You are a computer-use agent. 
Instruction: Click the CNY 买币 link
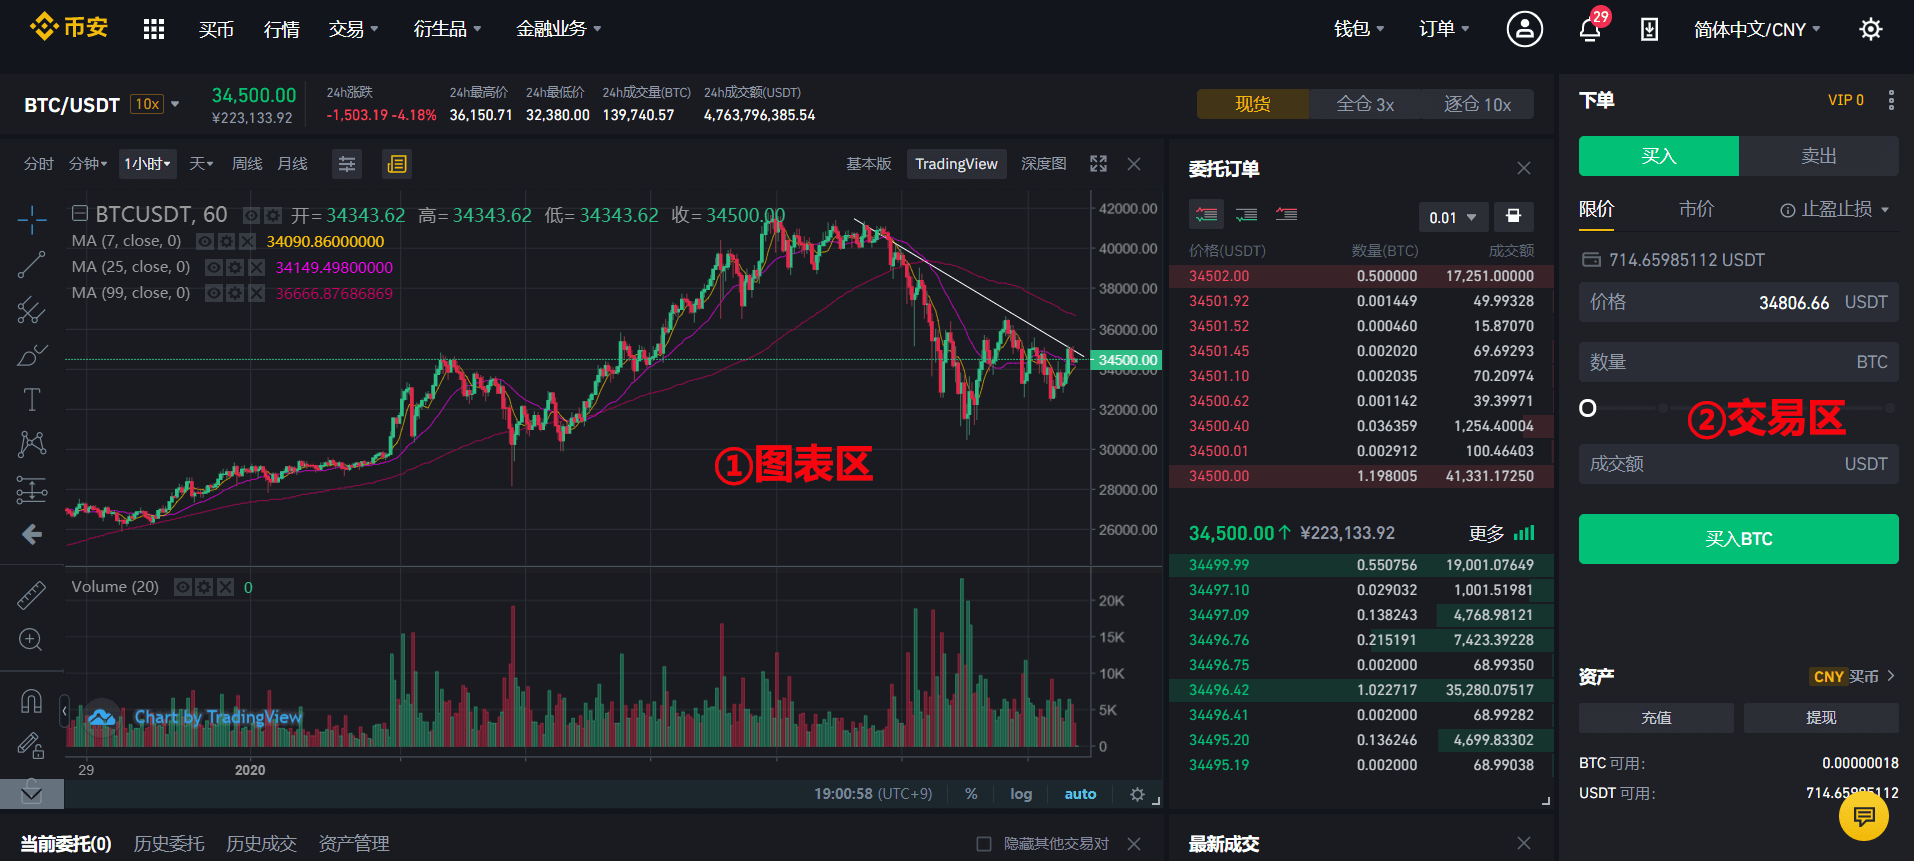click(1853, 677)
